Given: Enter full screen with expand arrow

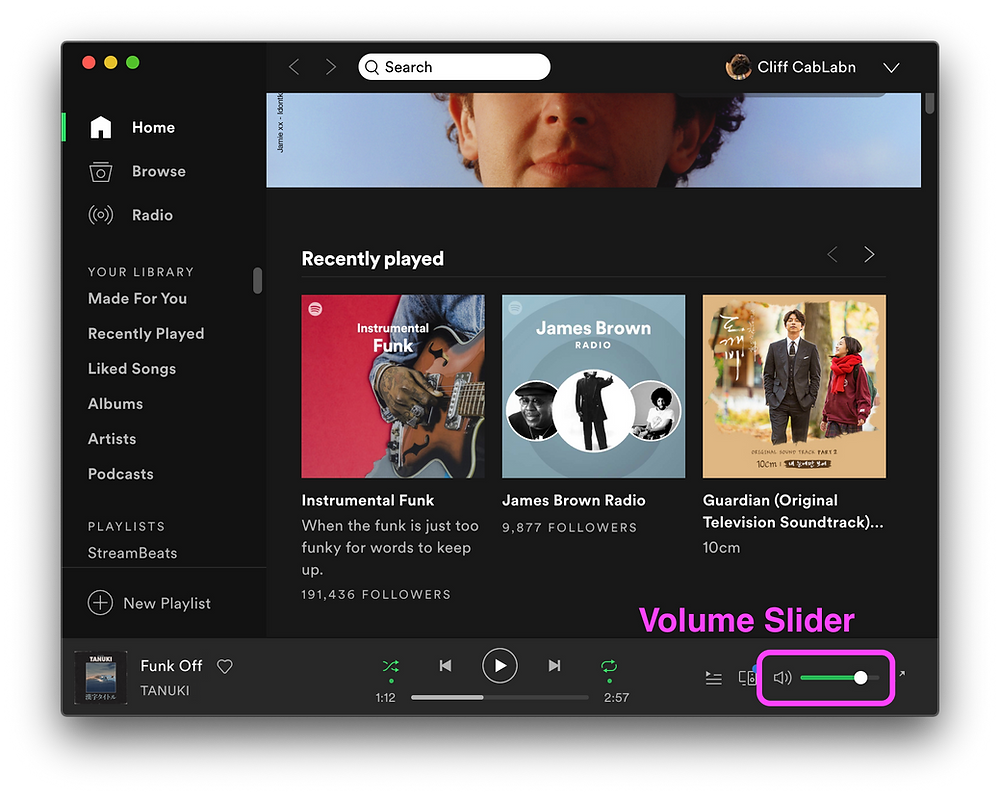Looking at the screenshot, I should pos(902,673).
